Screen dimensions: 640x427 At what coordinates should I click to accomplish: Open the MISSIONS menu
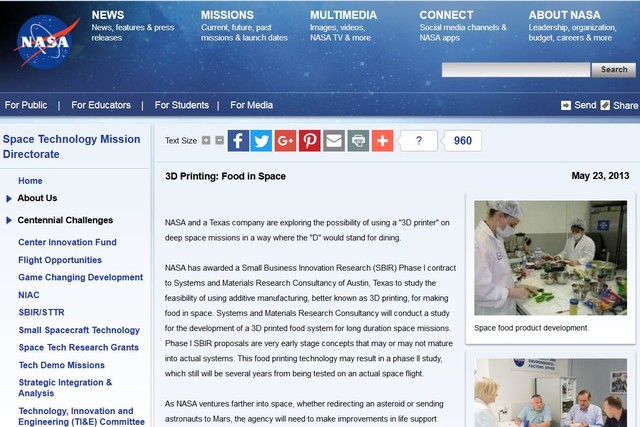coord(227,15)
